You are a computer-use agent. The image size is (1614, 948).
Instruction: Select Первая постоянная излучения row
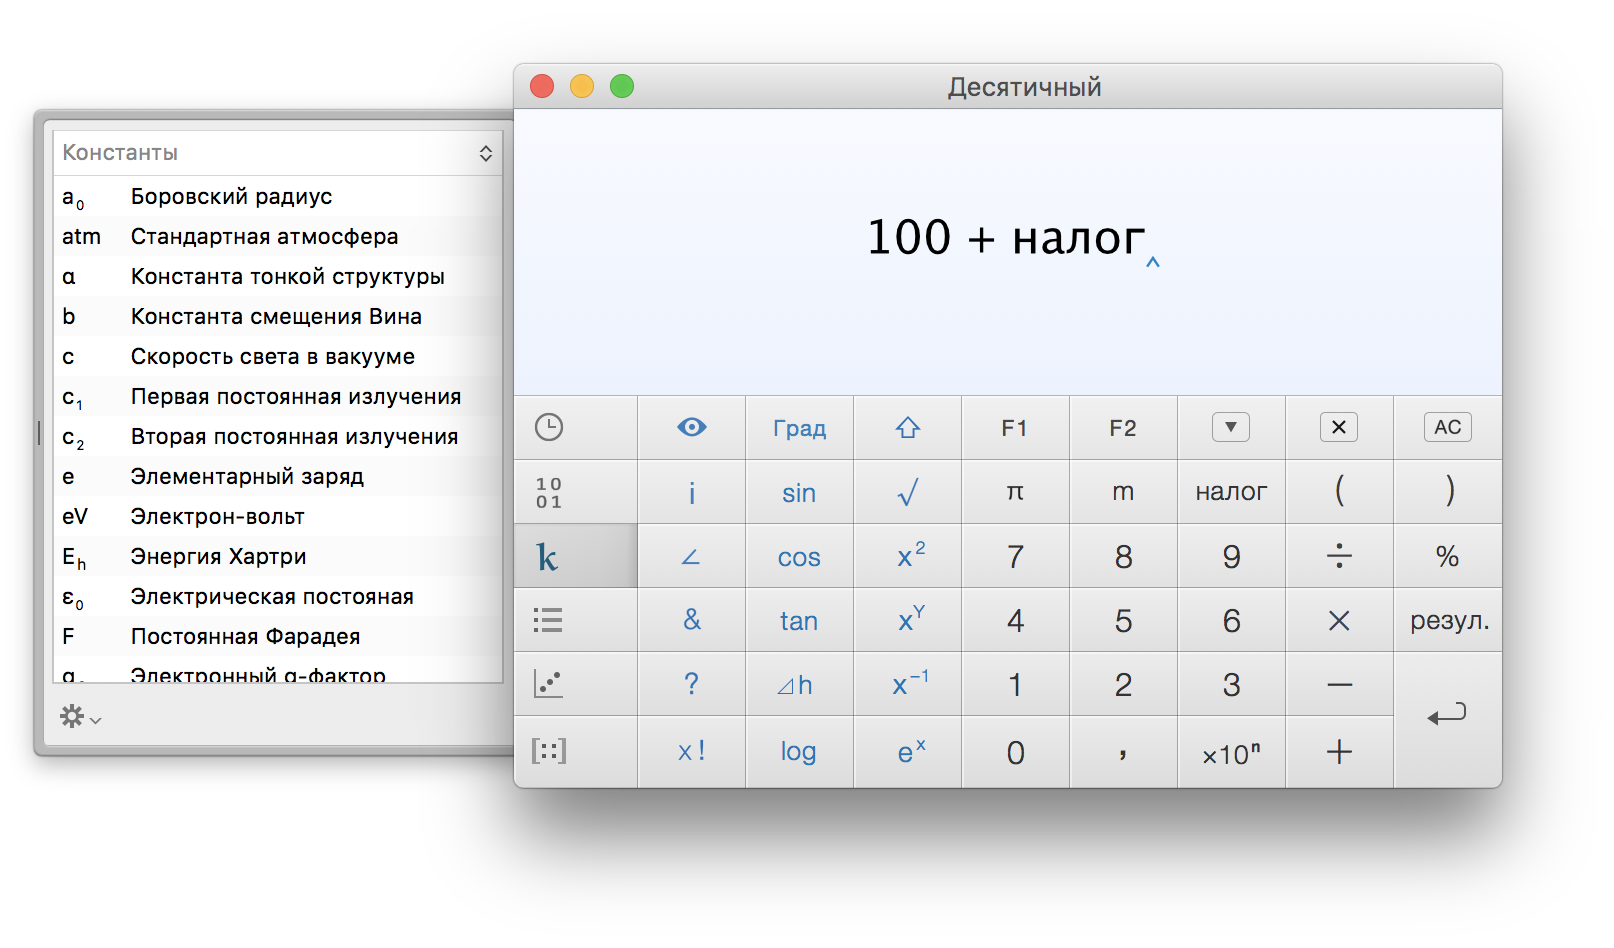(x=278, y=397)
